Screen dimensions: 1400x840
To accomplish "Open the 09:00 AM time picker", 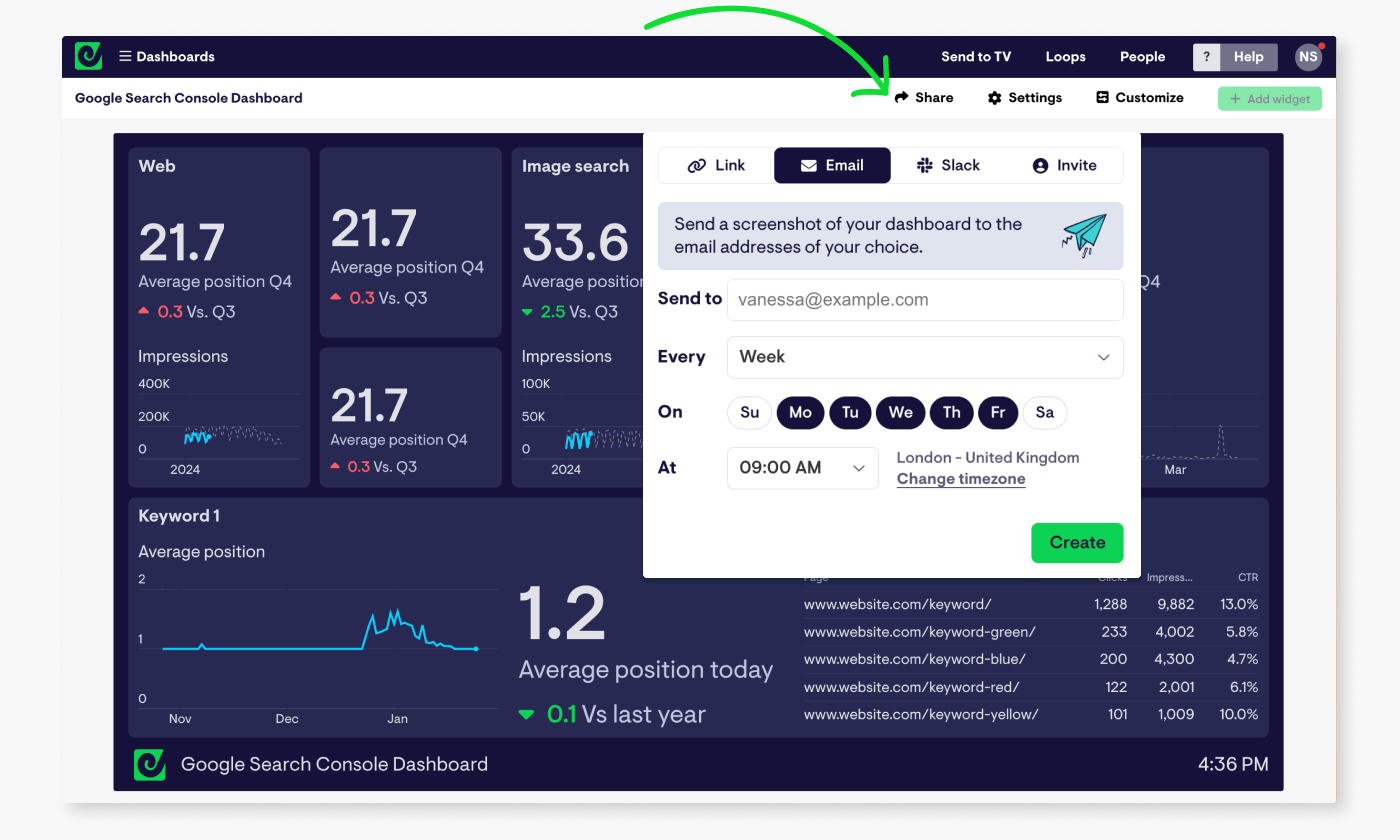I will (802, 468).
